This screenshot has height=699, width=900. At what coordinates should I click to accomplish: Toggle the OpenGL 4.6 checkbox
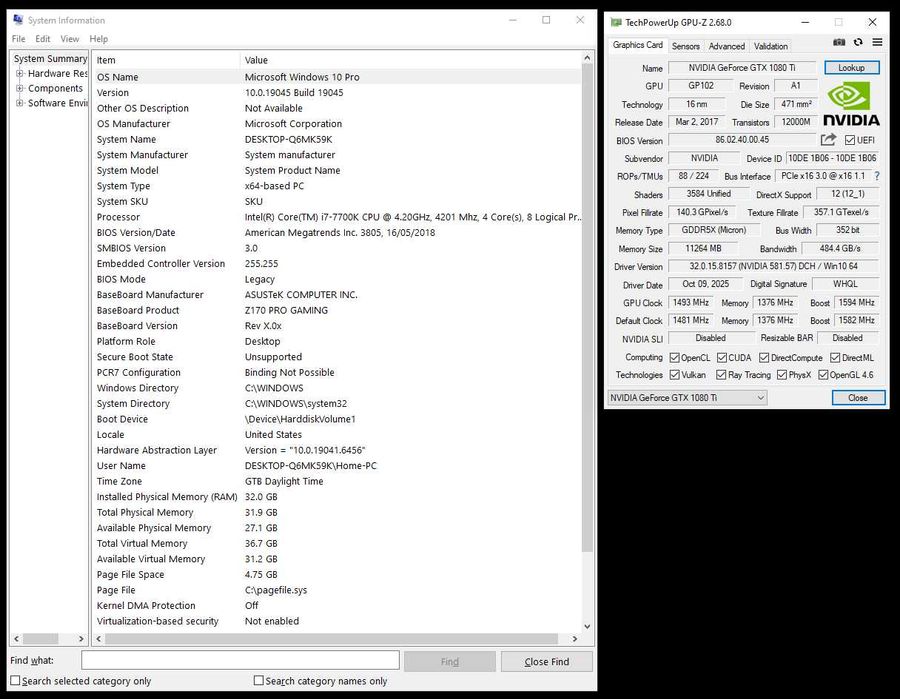pyautogui.click(x=823, y=375)
